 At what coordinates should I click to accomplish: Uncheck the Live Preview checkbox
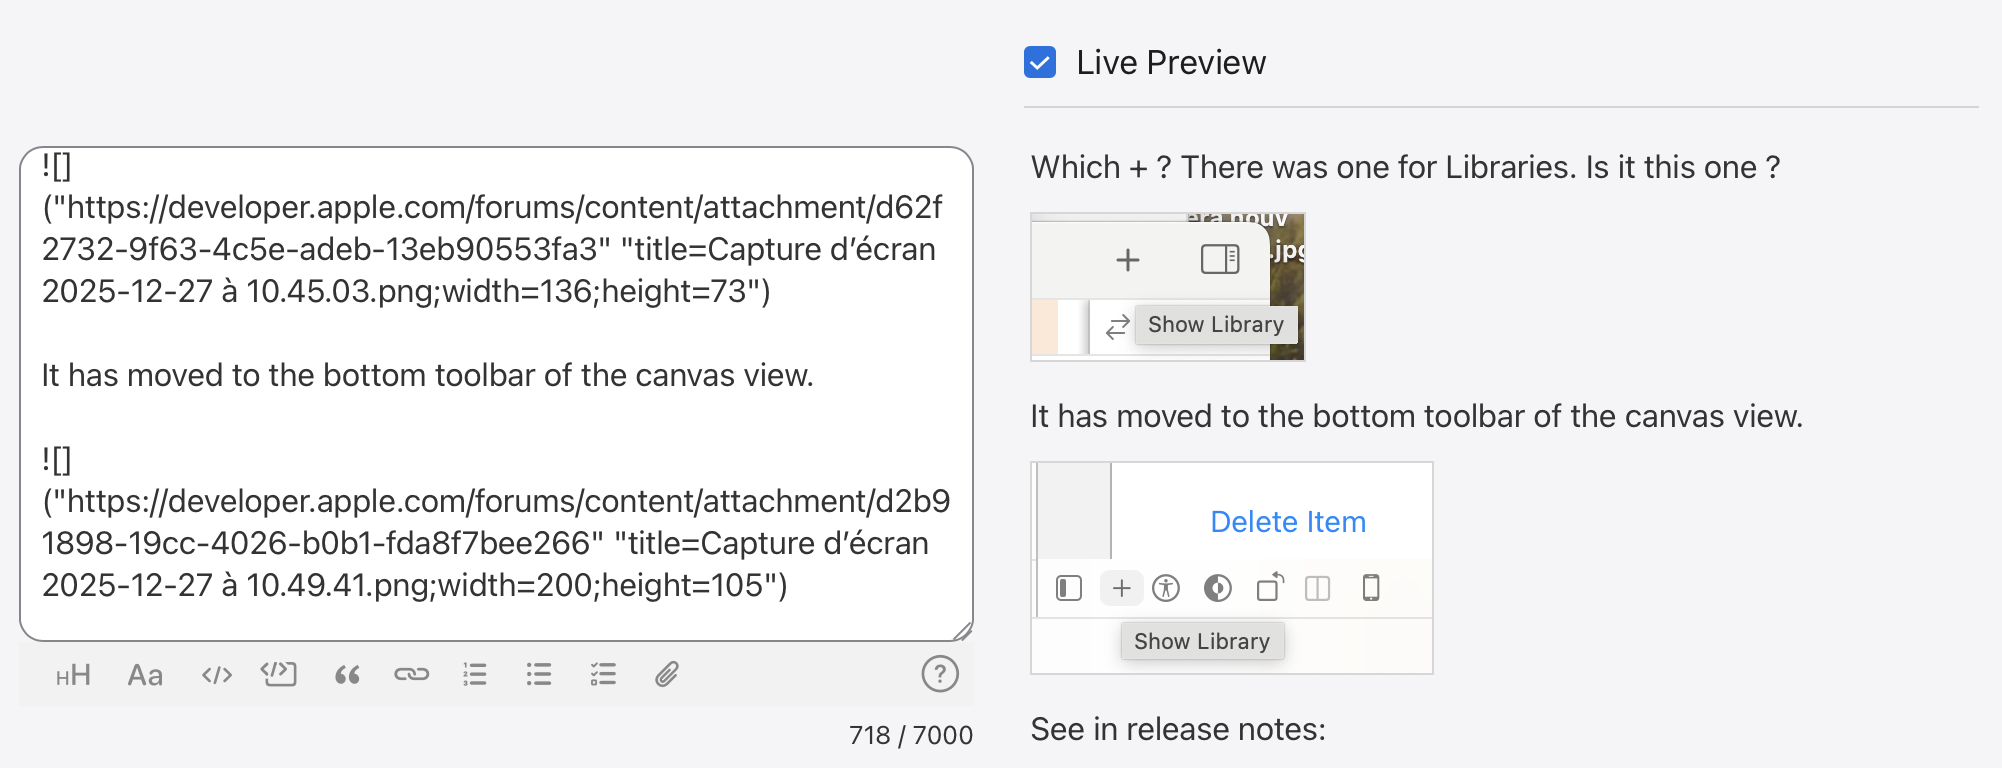1040,62
